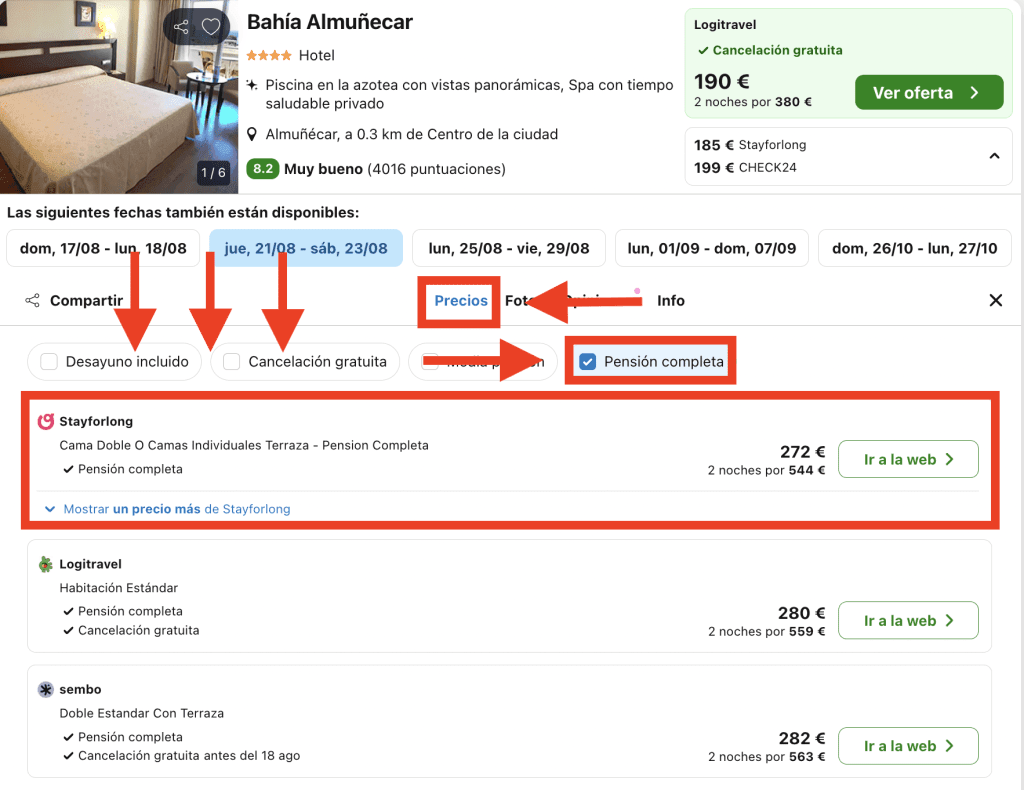Click Ir a la web for sembo
This screenshot has width=1024, height=790.
click(x=907, y=746)
